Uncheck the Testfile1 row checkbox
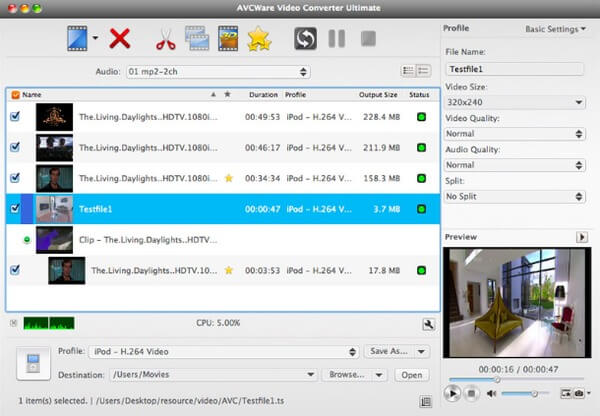 coord(15,208)
